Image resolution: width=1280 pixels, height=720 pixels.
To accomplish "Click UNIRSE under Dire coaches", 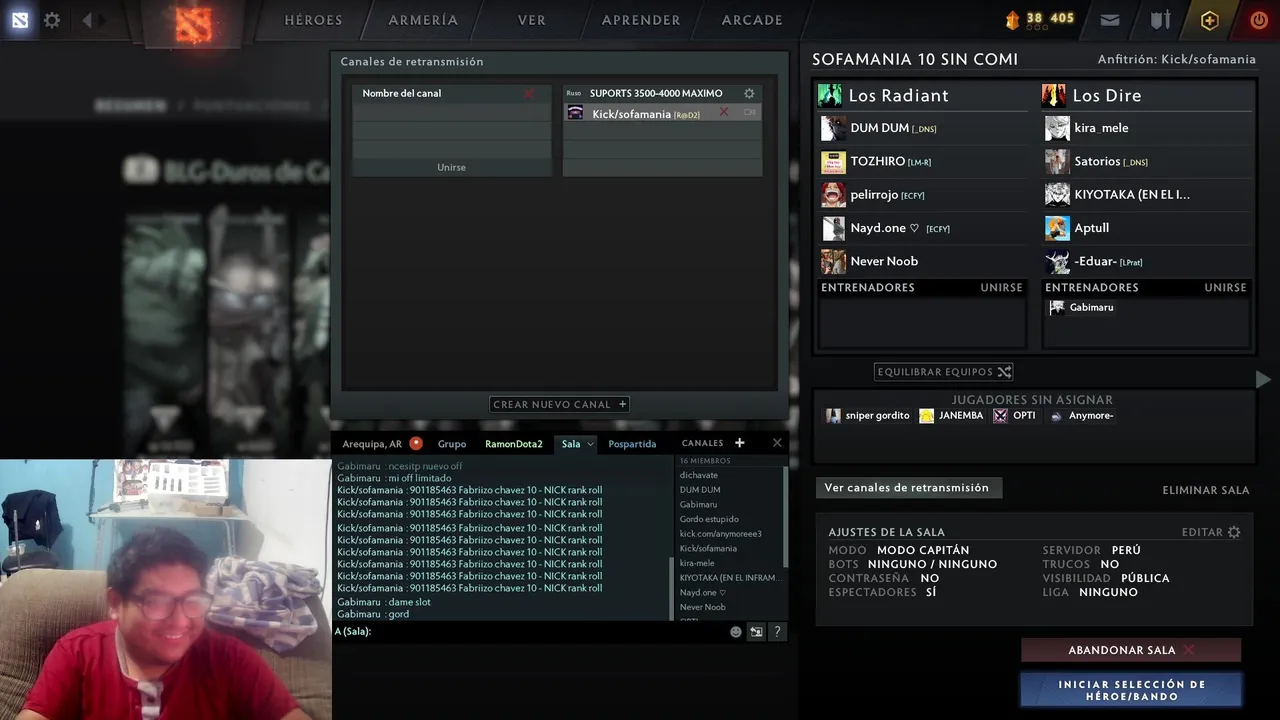I will tap(1225, 288).
